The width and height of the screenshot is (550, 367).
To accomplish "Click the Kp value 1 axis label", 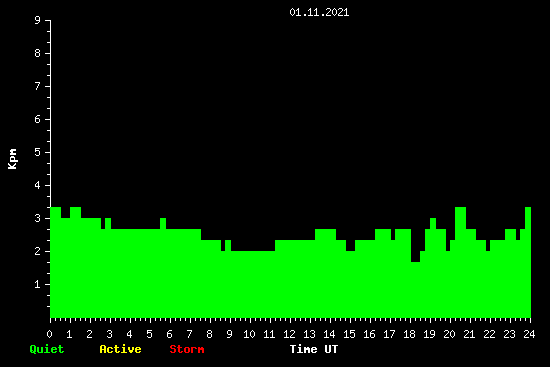I will [38, 284].
